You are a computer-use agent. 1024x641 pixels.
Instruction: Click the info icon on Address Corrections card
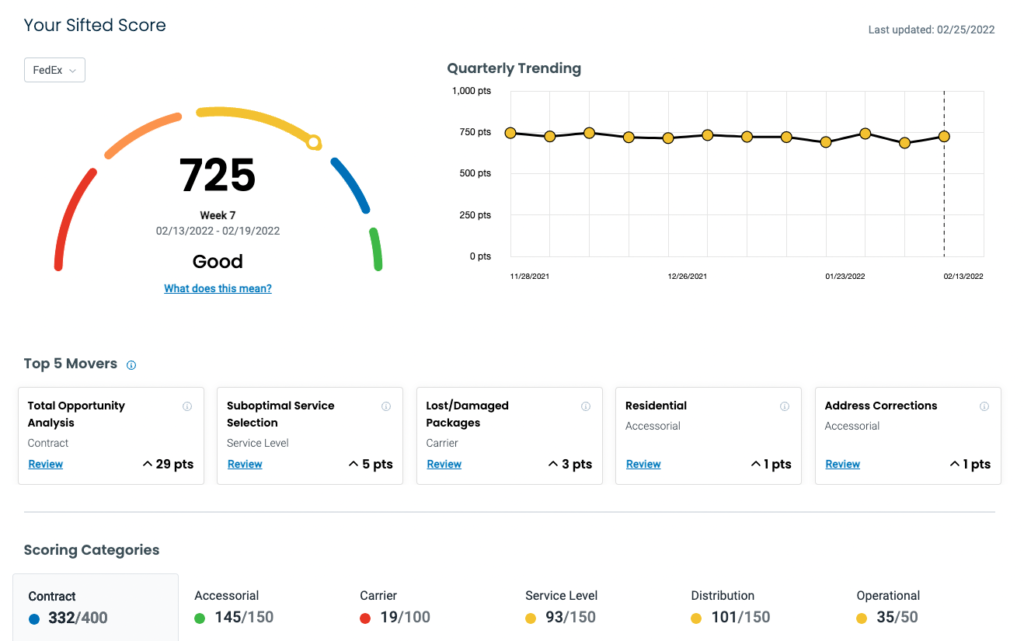(984, 406)
